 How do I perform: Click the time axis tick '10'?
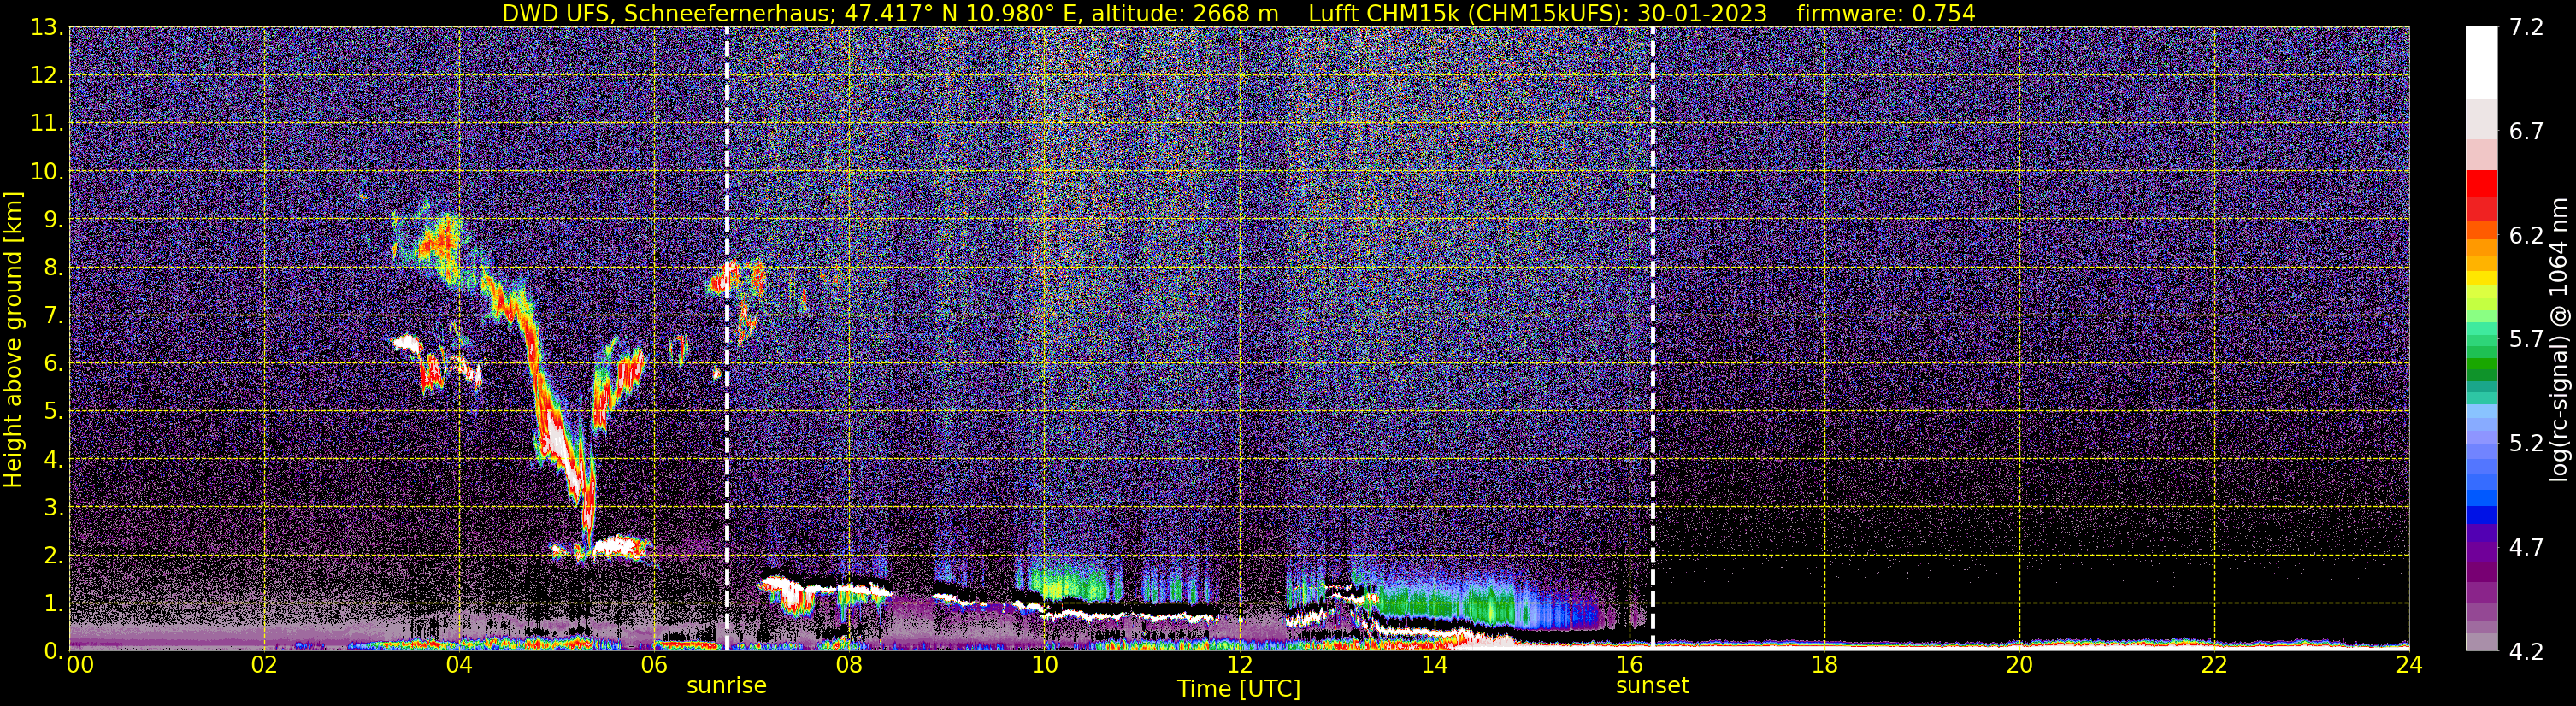[x=1043, y=666]
